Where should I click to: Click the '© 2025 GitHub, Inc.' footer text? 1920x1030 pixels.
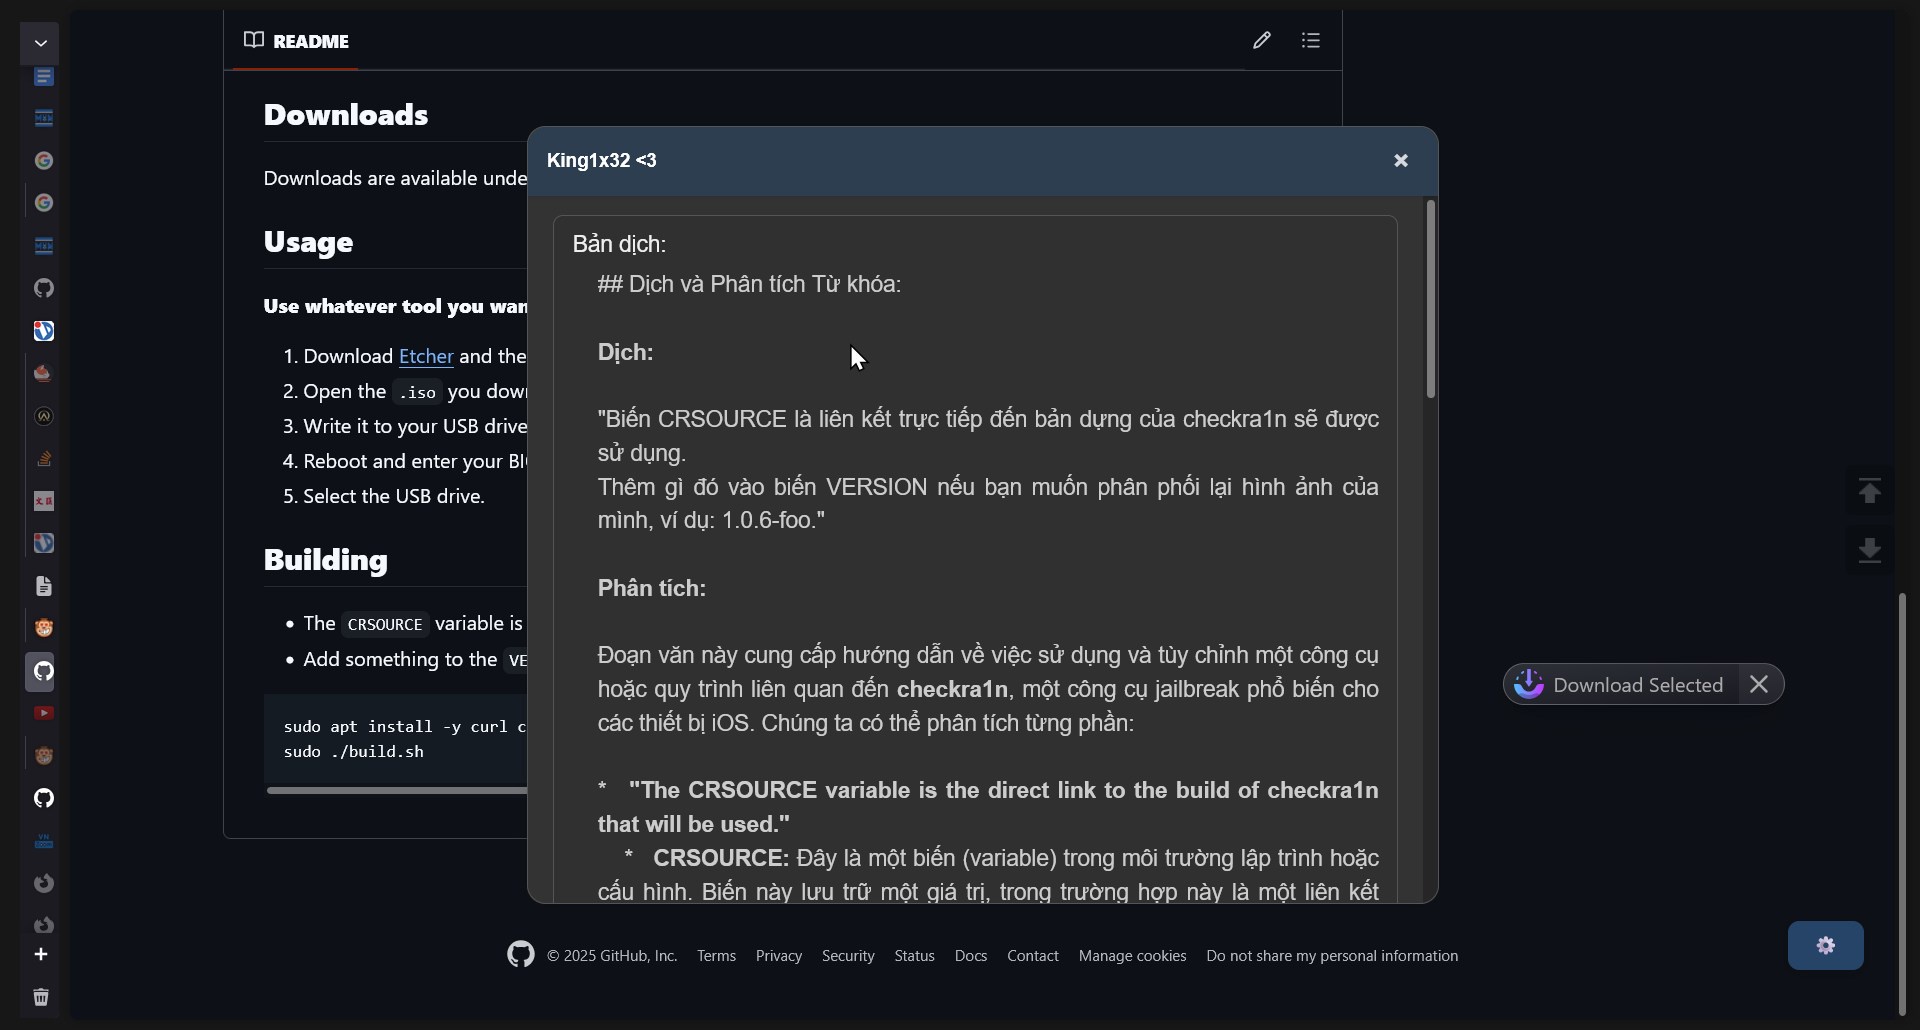coord(612,956)
